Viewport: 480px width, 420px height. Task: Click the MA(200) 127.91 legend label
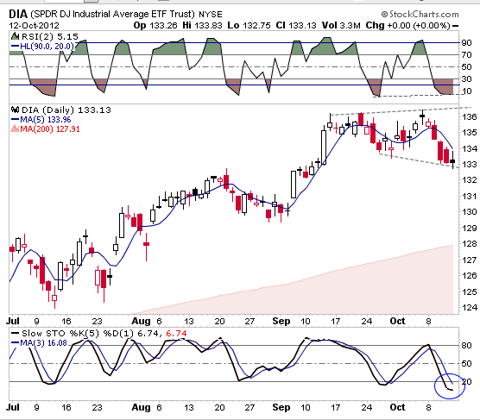pyautogui.click(x=50, y=129)
